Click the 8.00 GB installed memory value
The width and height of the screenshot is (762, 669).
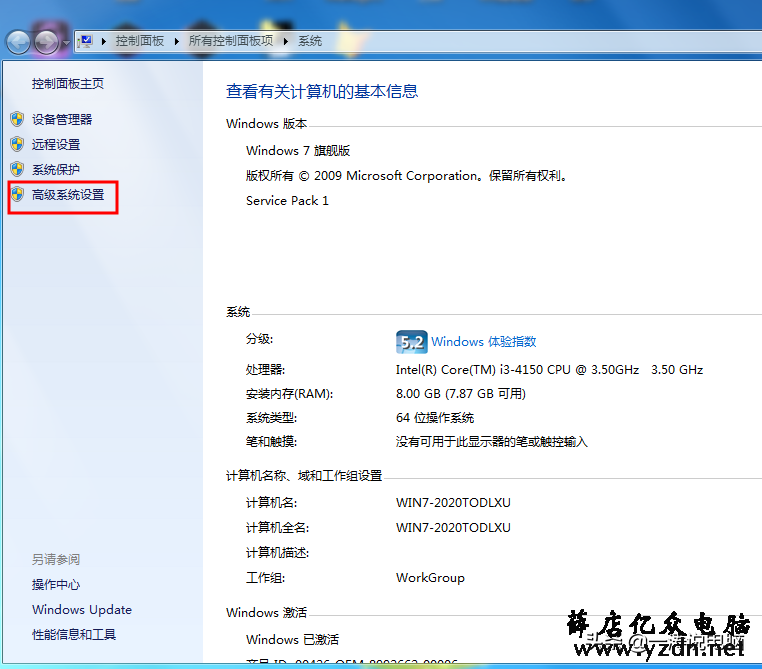pyautogui.click(x=461, y=394)
